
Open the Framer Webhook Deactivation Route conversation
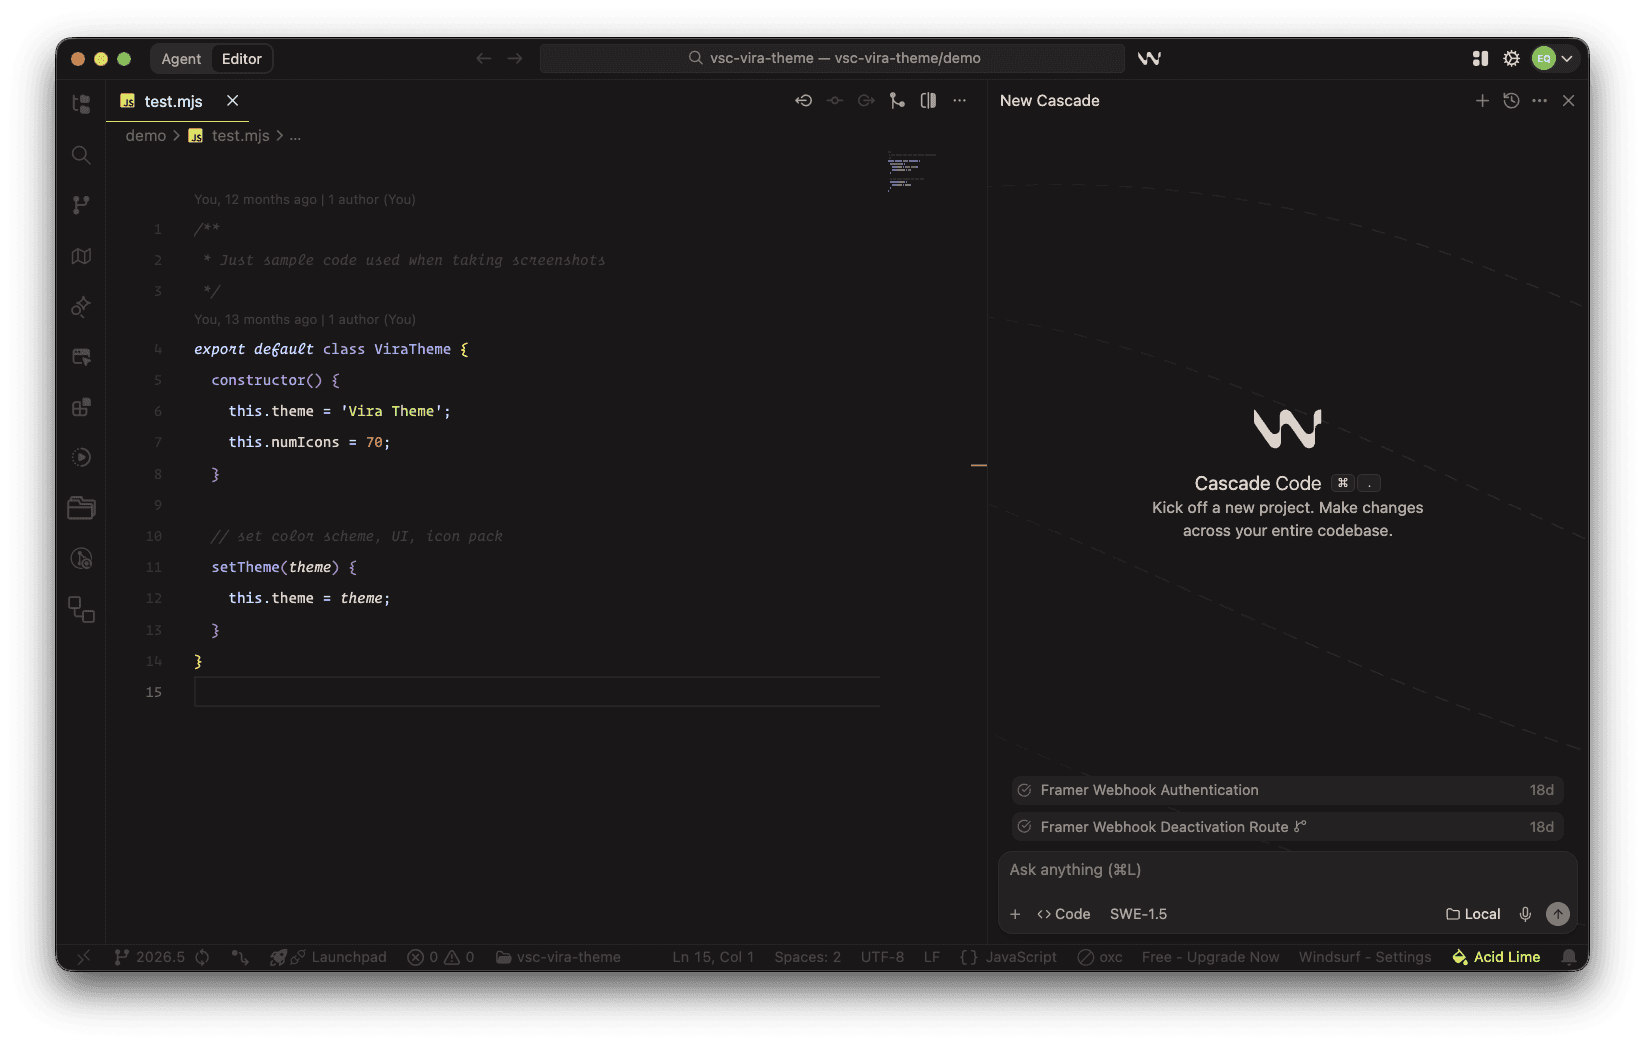point(1287,827)
